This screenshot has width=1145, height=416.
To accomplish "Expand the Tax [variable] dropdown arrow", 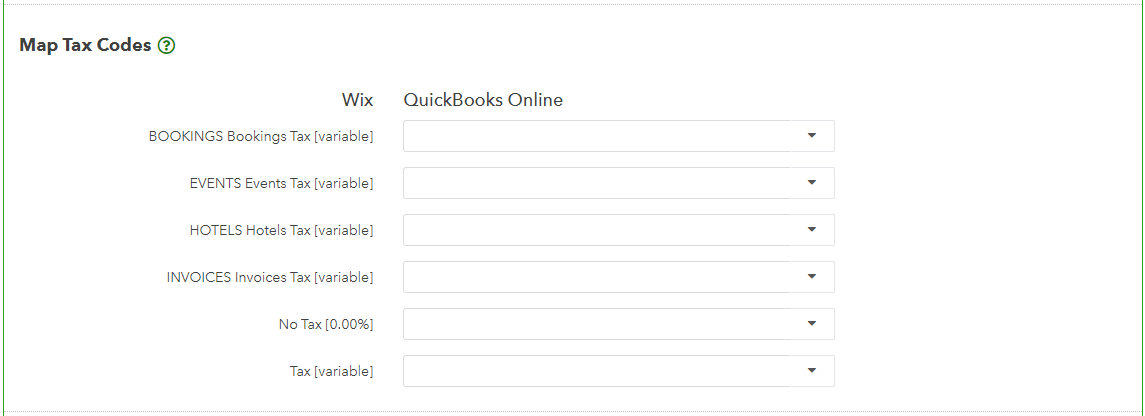I will [x=811, y=371].
